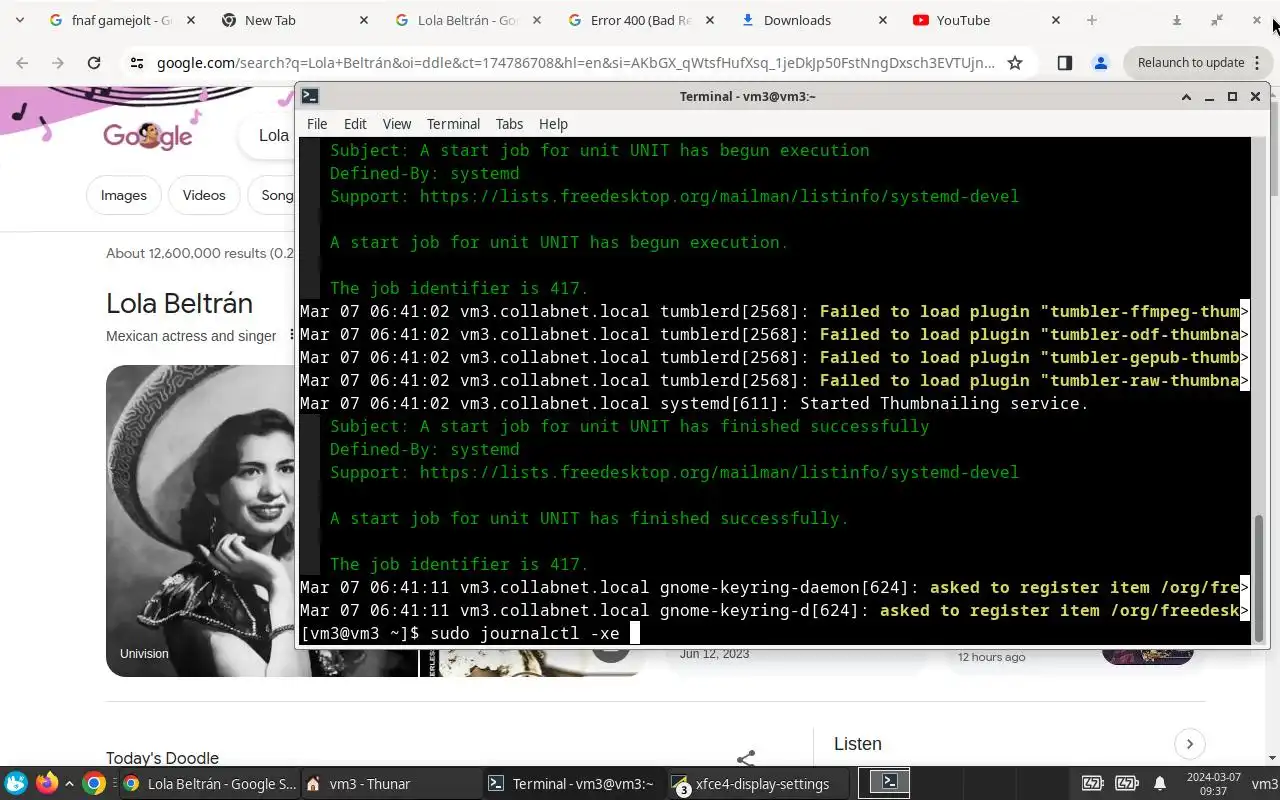Click the vm3 user label in the taskbar
This screenshot has height=800, width=1280.
1265,784
